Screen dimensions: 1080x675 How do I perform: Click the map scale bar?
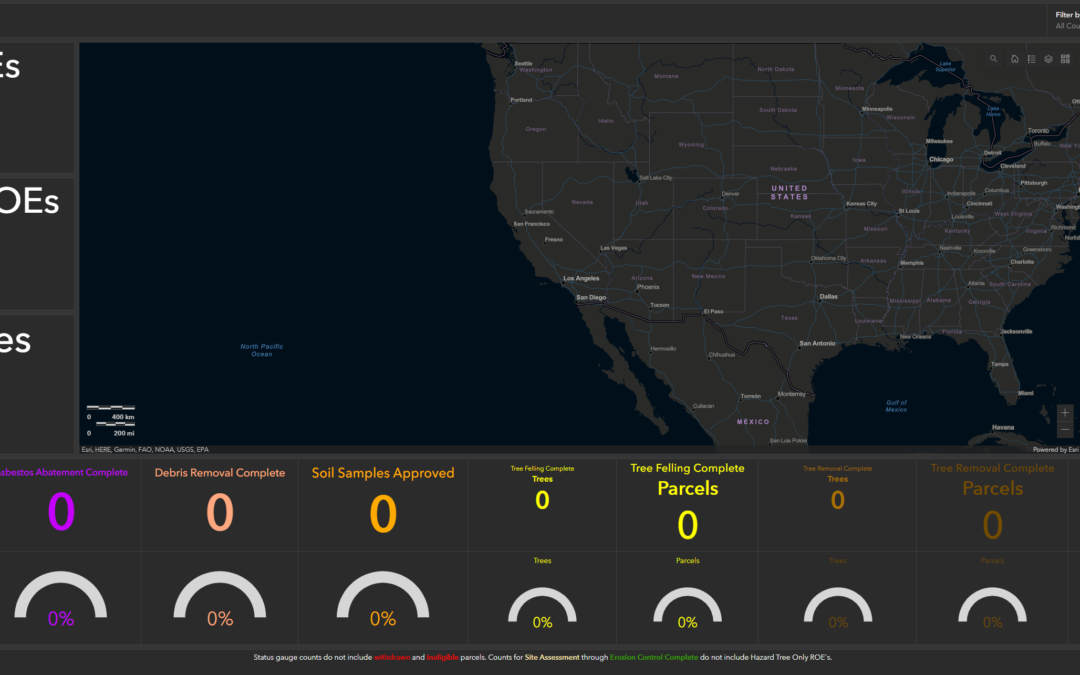110,420
